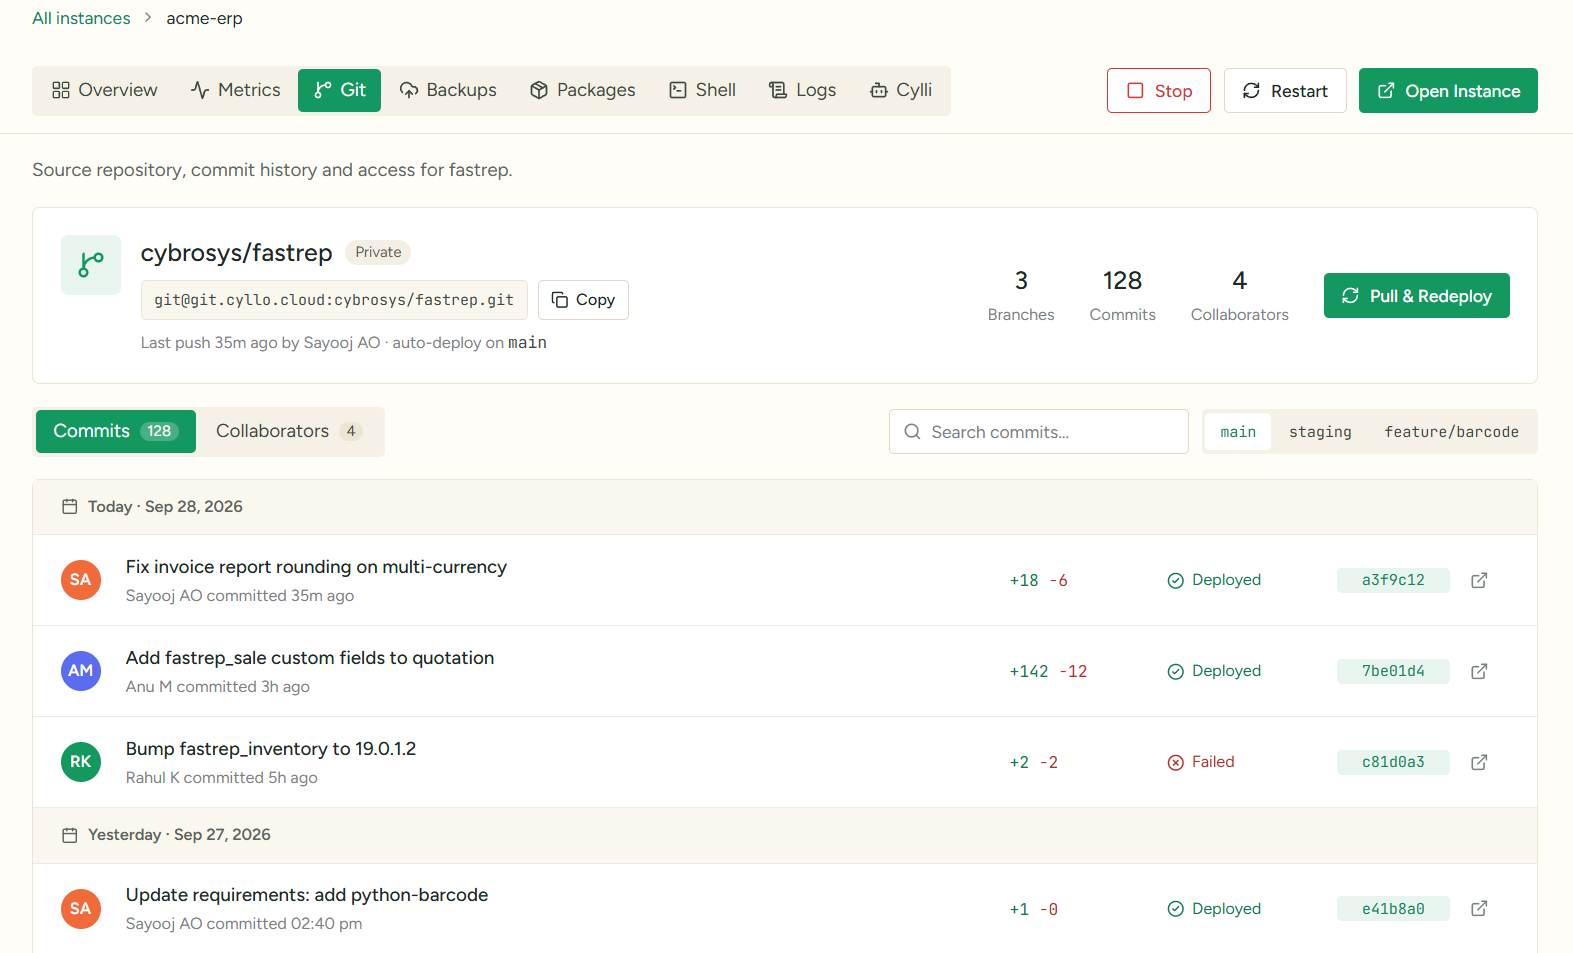The width and height of the screenshot is (1573, 953).
Task: Click the SA avatar on python-barcode commit
Action: pos(81,909)
